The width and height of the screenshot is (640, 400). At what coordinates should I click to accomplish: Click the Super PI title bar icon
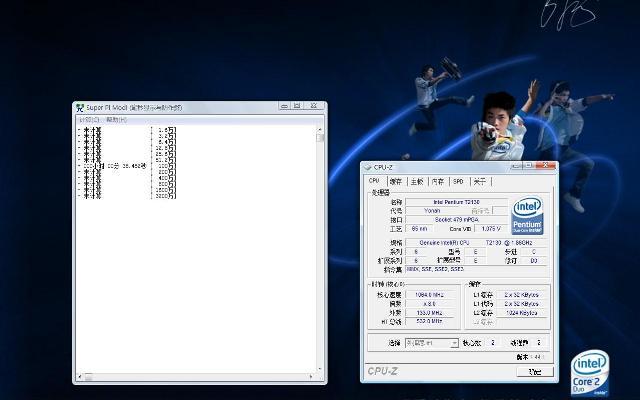[x=80, y=108]
